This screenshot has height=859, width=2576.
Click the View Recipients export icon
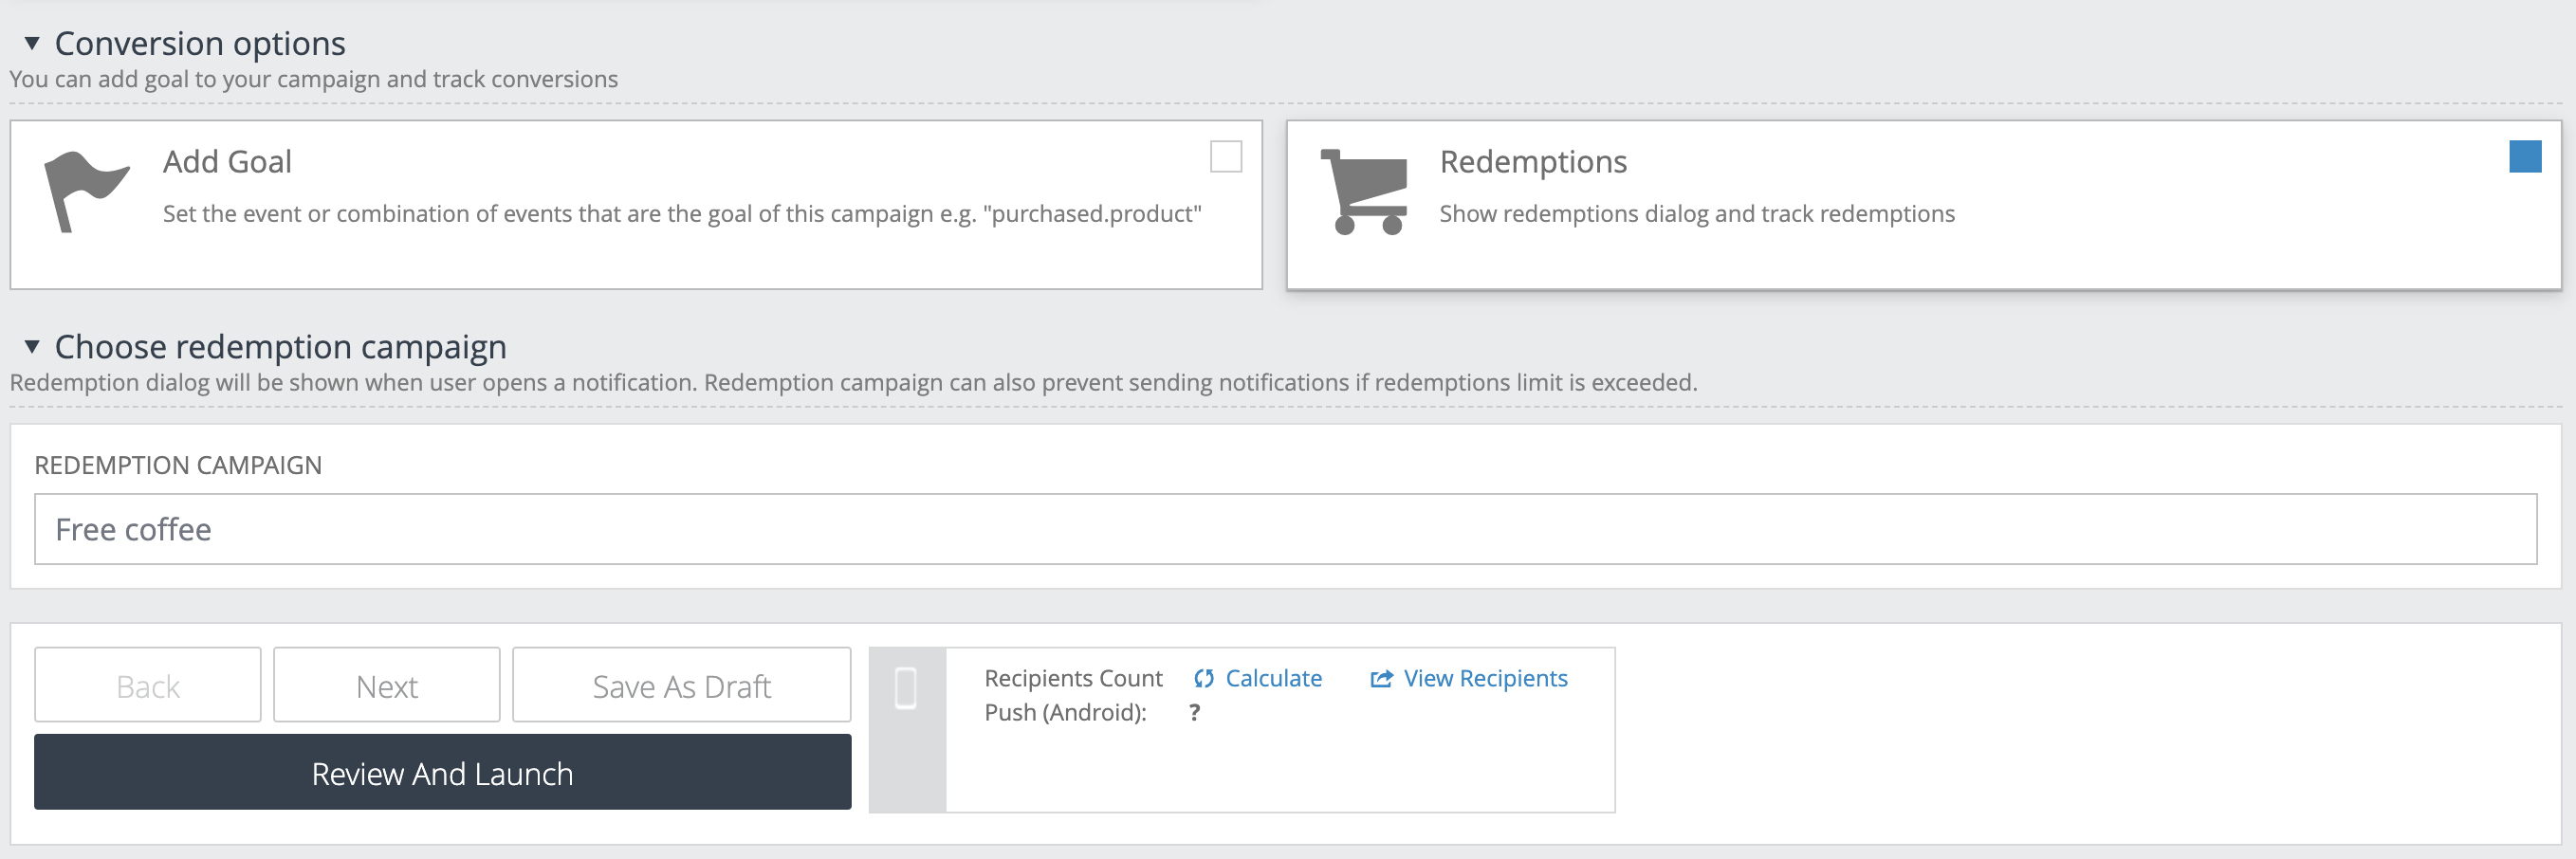[1381, 679]
